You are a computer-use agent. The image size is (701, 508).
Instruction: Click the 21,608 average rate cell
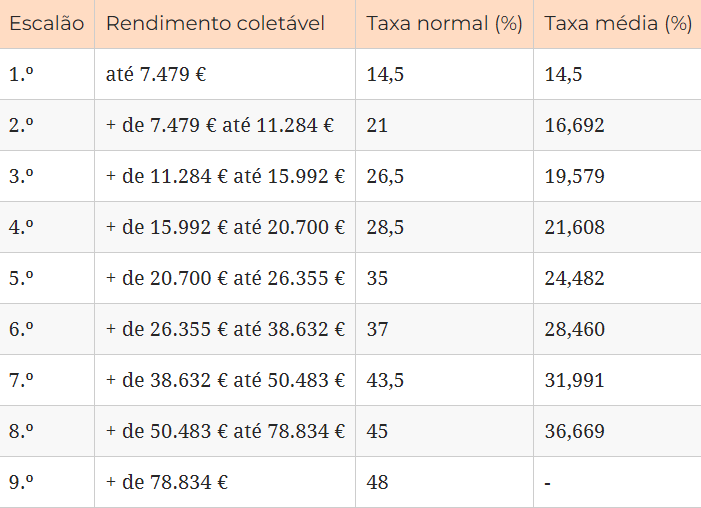coord(574,227)
